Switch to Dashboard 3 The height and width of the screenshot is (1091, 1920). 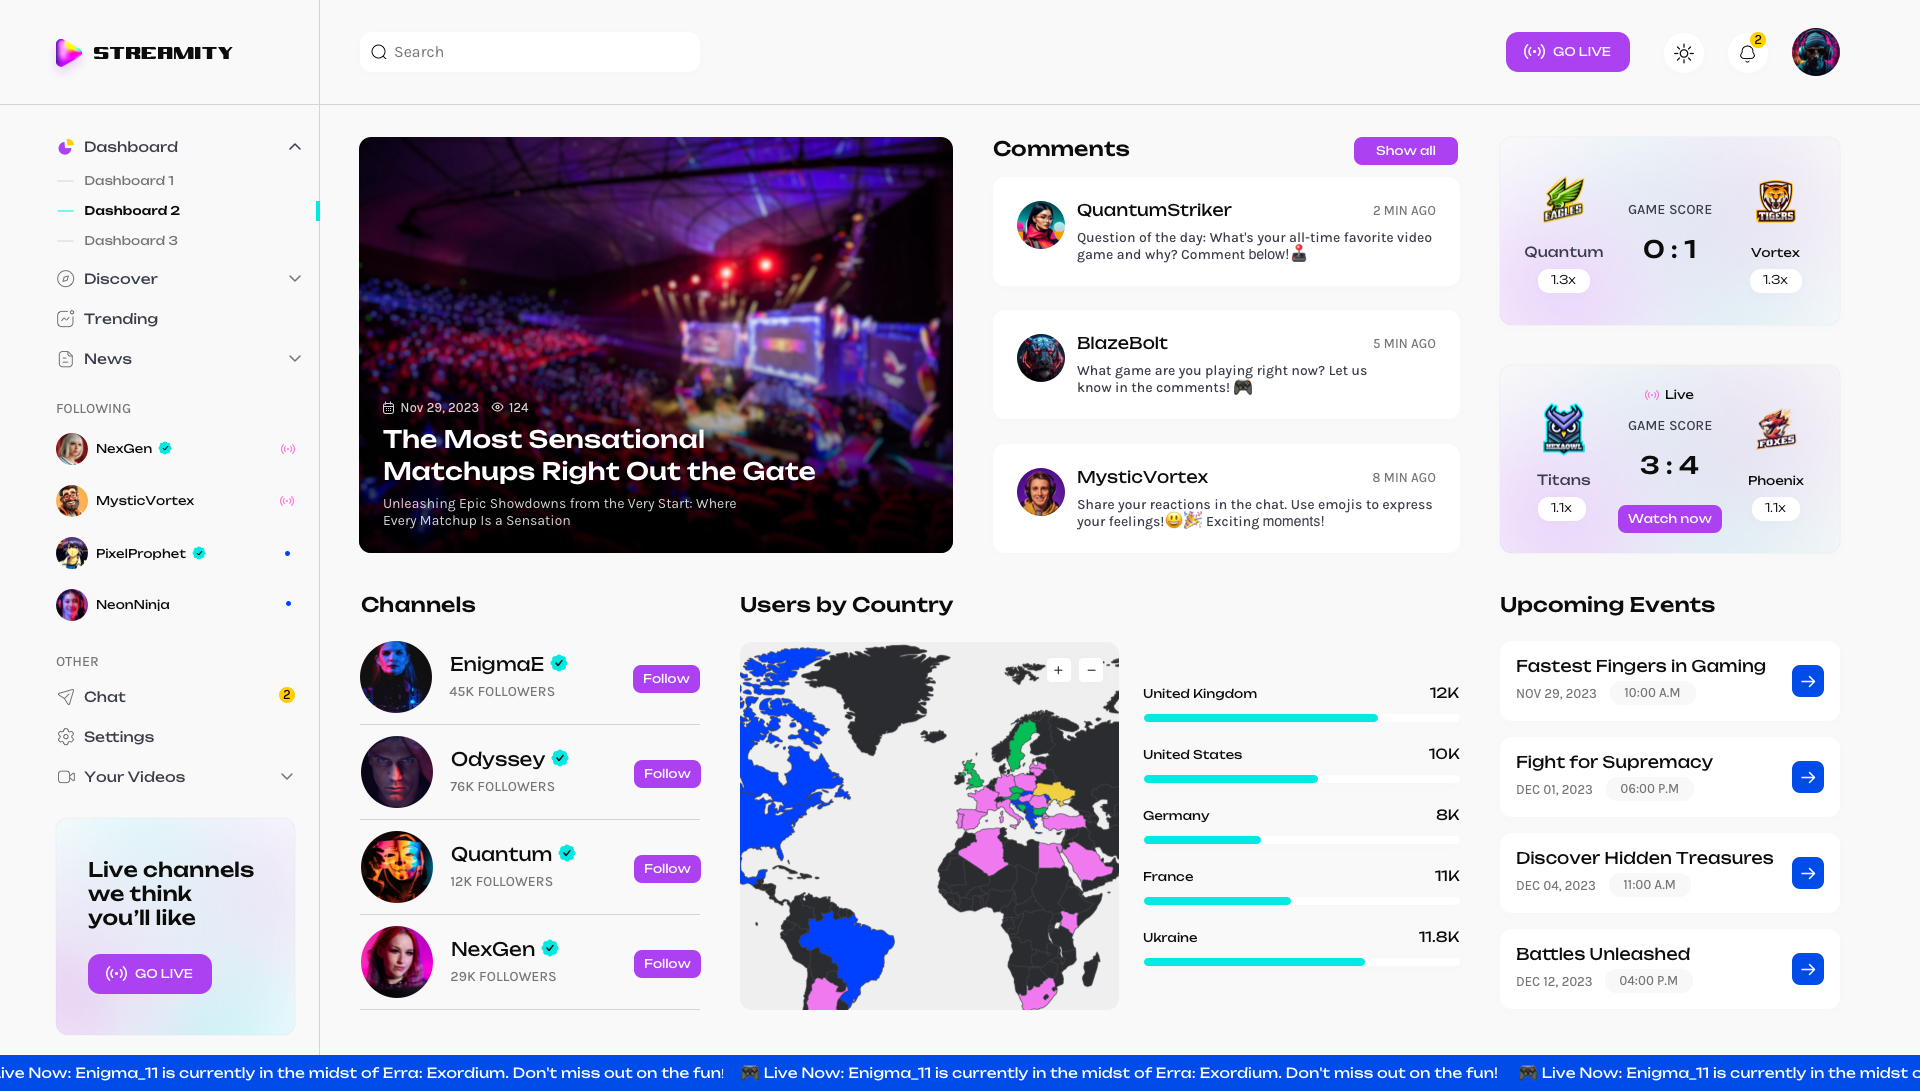(x=129, y=240)
